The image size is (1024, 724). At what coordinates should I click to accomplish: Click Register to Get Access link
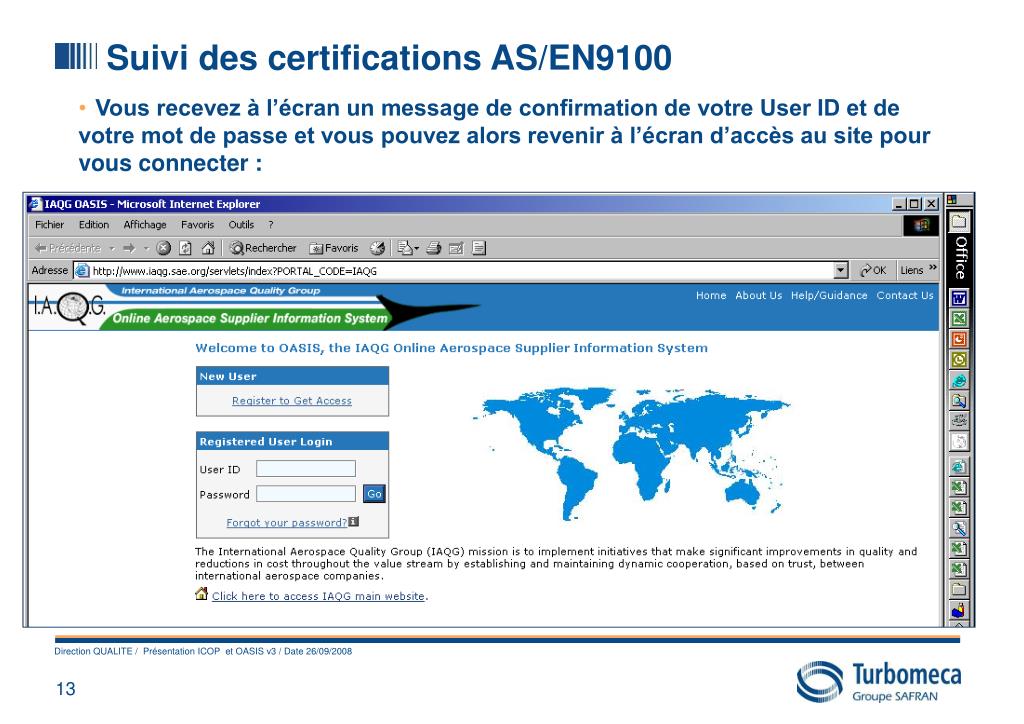point(292,401)
